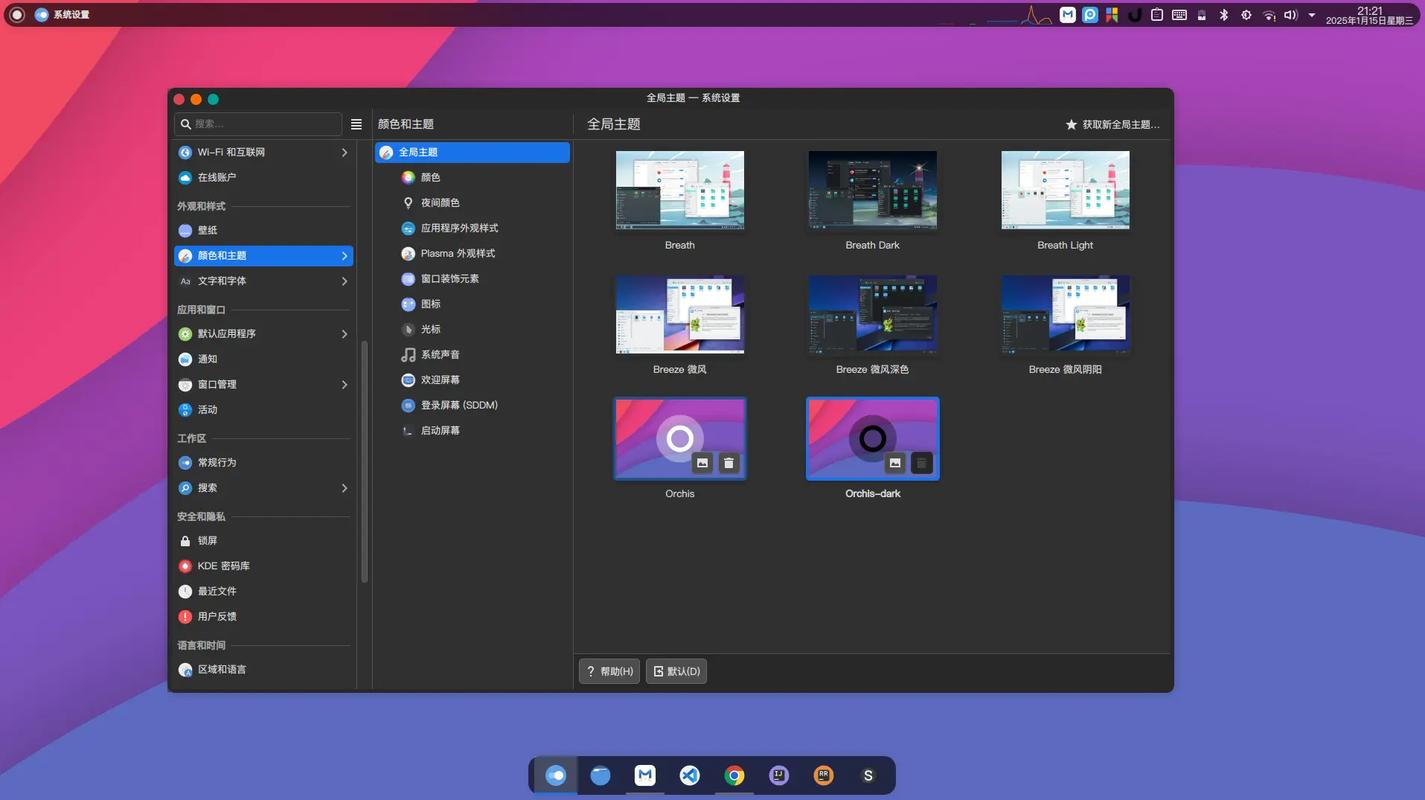1425x800 pixels.
Task: Click the delete icon on Orchis theme
Action: pos(728,462)
